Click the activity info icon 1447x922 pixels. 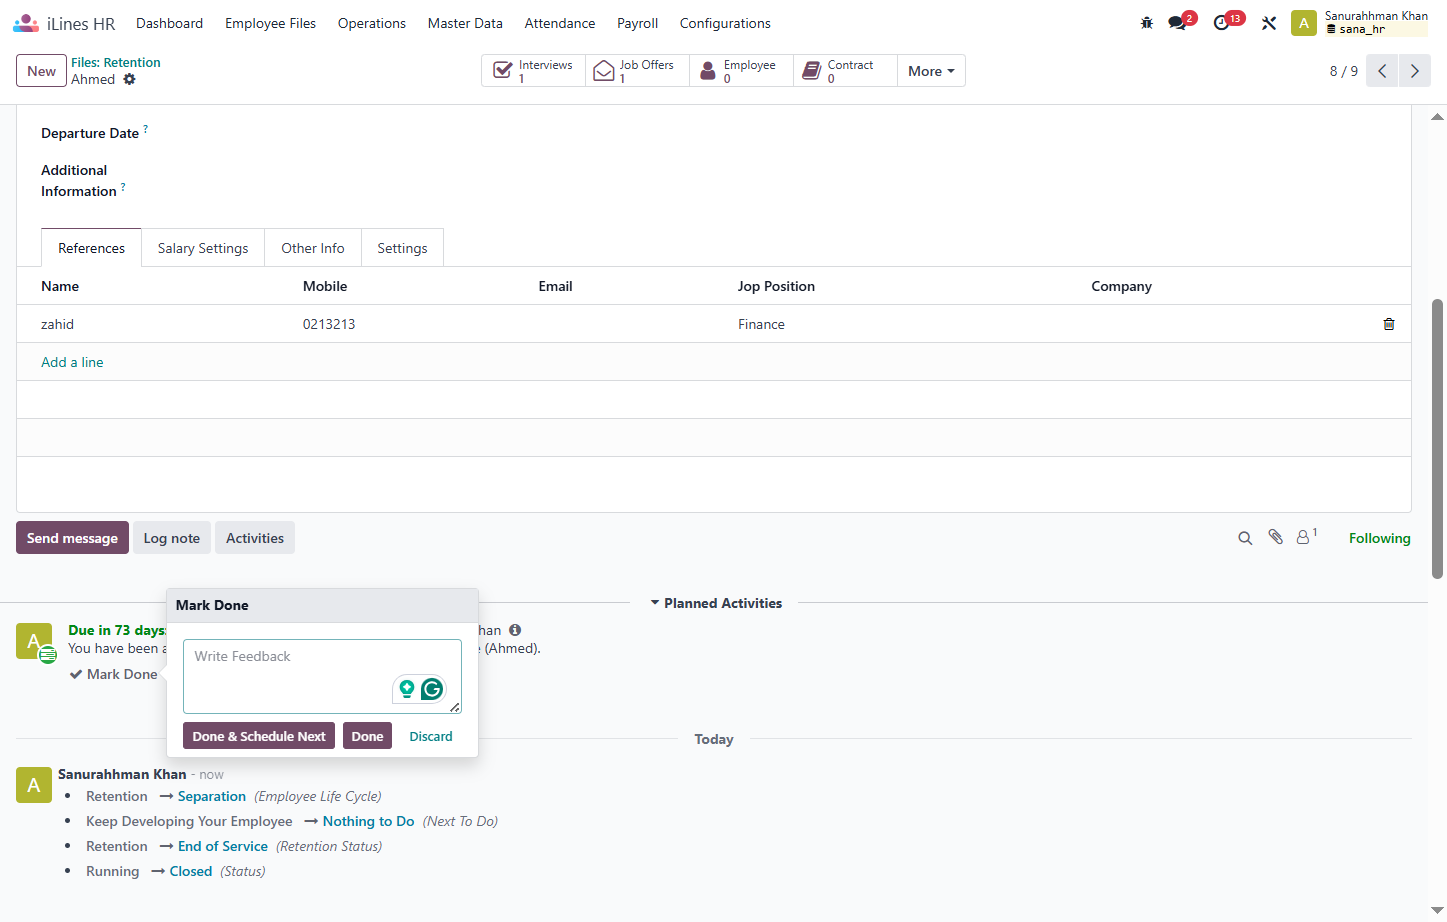pyautogui.click(x=515, y=630)
